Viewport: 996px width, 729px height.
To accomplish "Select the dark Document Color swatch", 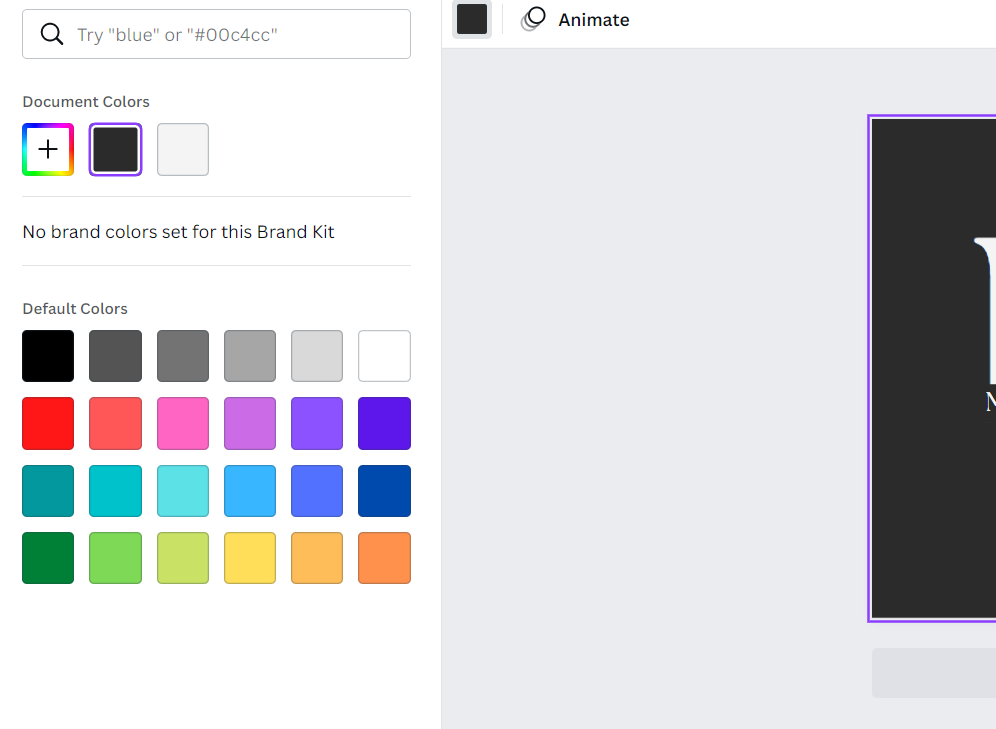I will [115, 149].
